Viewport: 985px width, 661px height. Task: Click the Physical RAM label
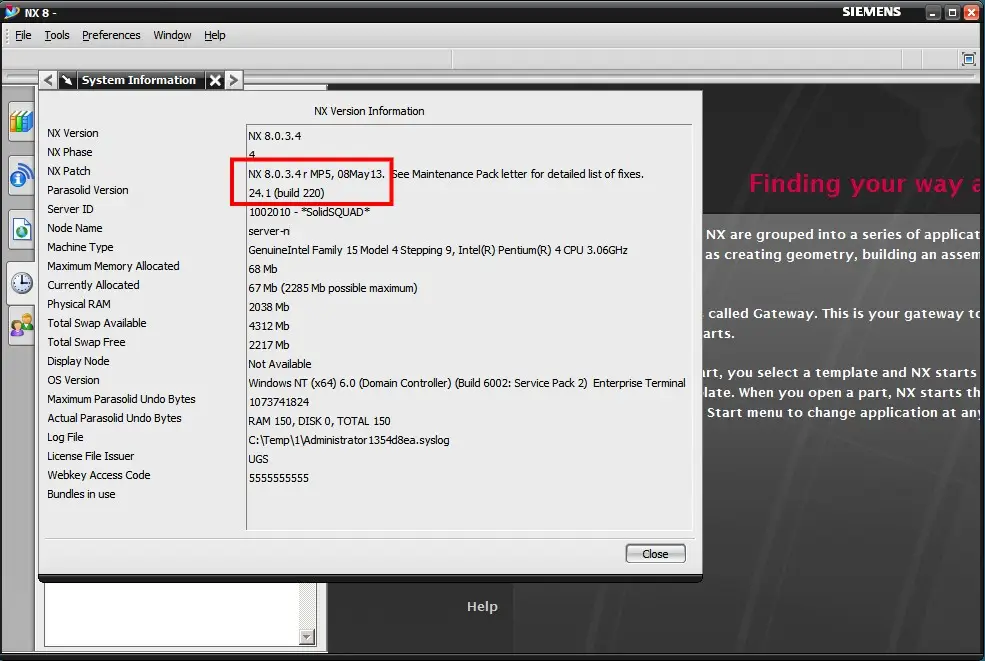(x=79, y=304)
